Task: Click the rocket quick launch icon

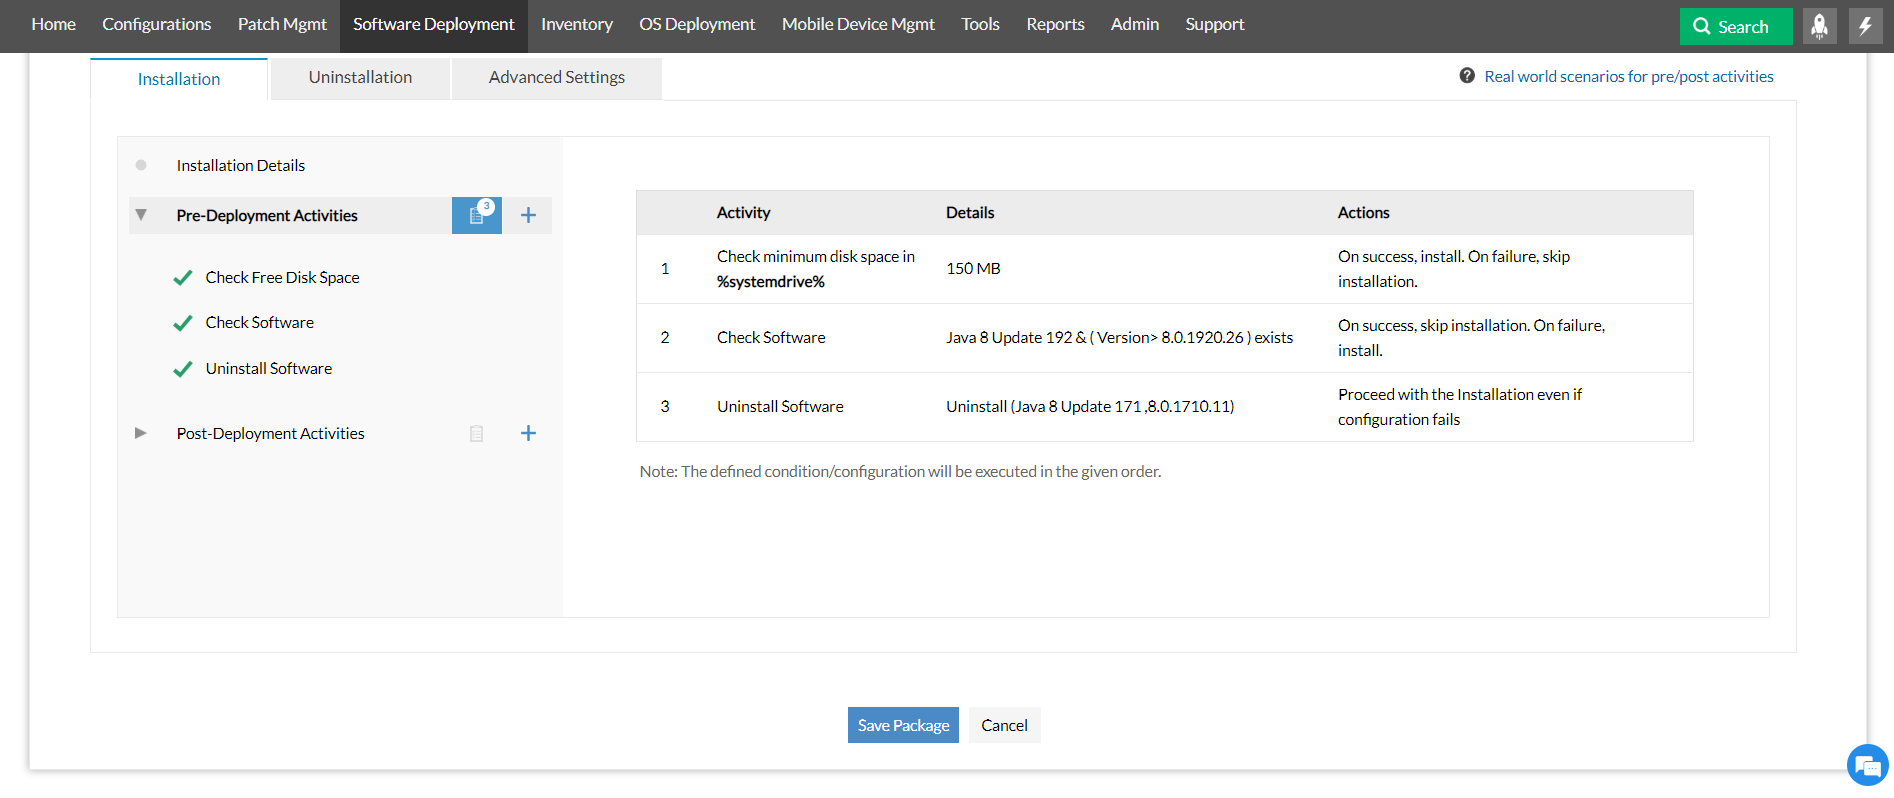Action: [1819, 26]
